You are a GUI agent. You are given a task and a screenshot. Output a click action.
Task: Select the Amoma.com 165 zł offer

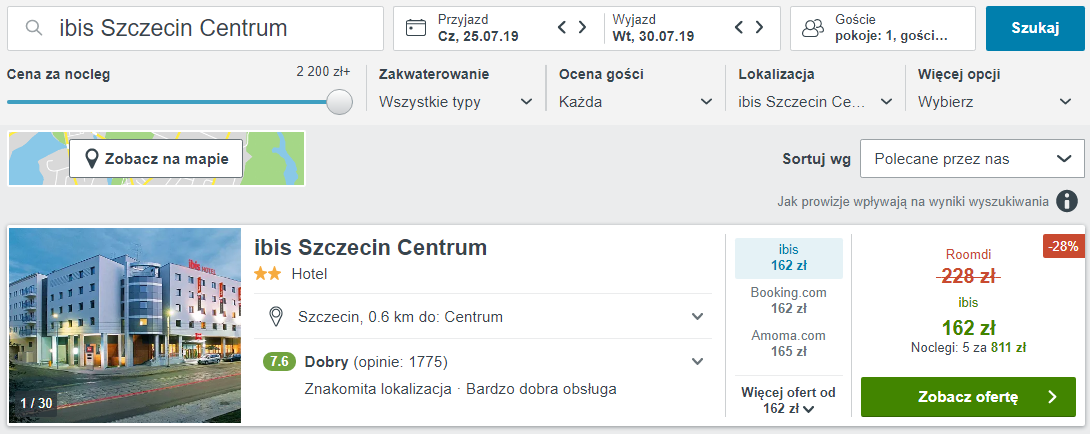click(788, 343)
